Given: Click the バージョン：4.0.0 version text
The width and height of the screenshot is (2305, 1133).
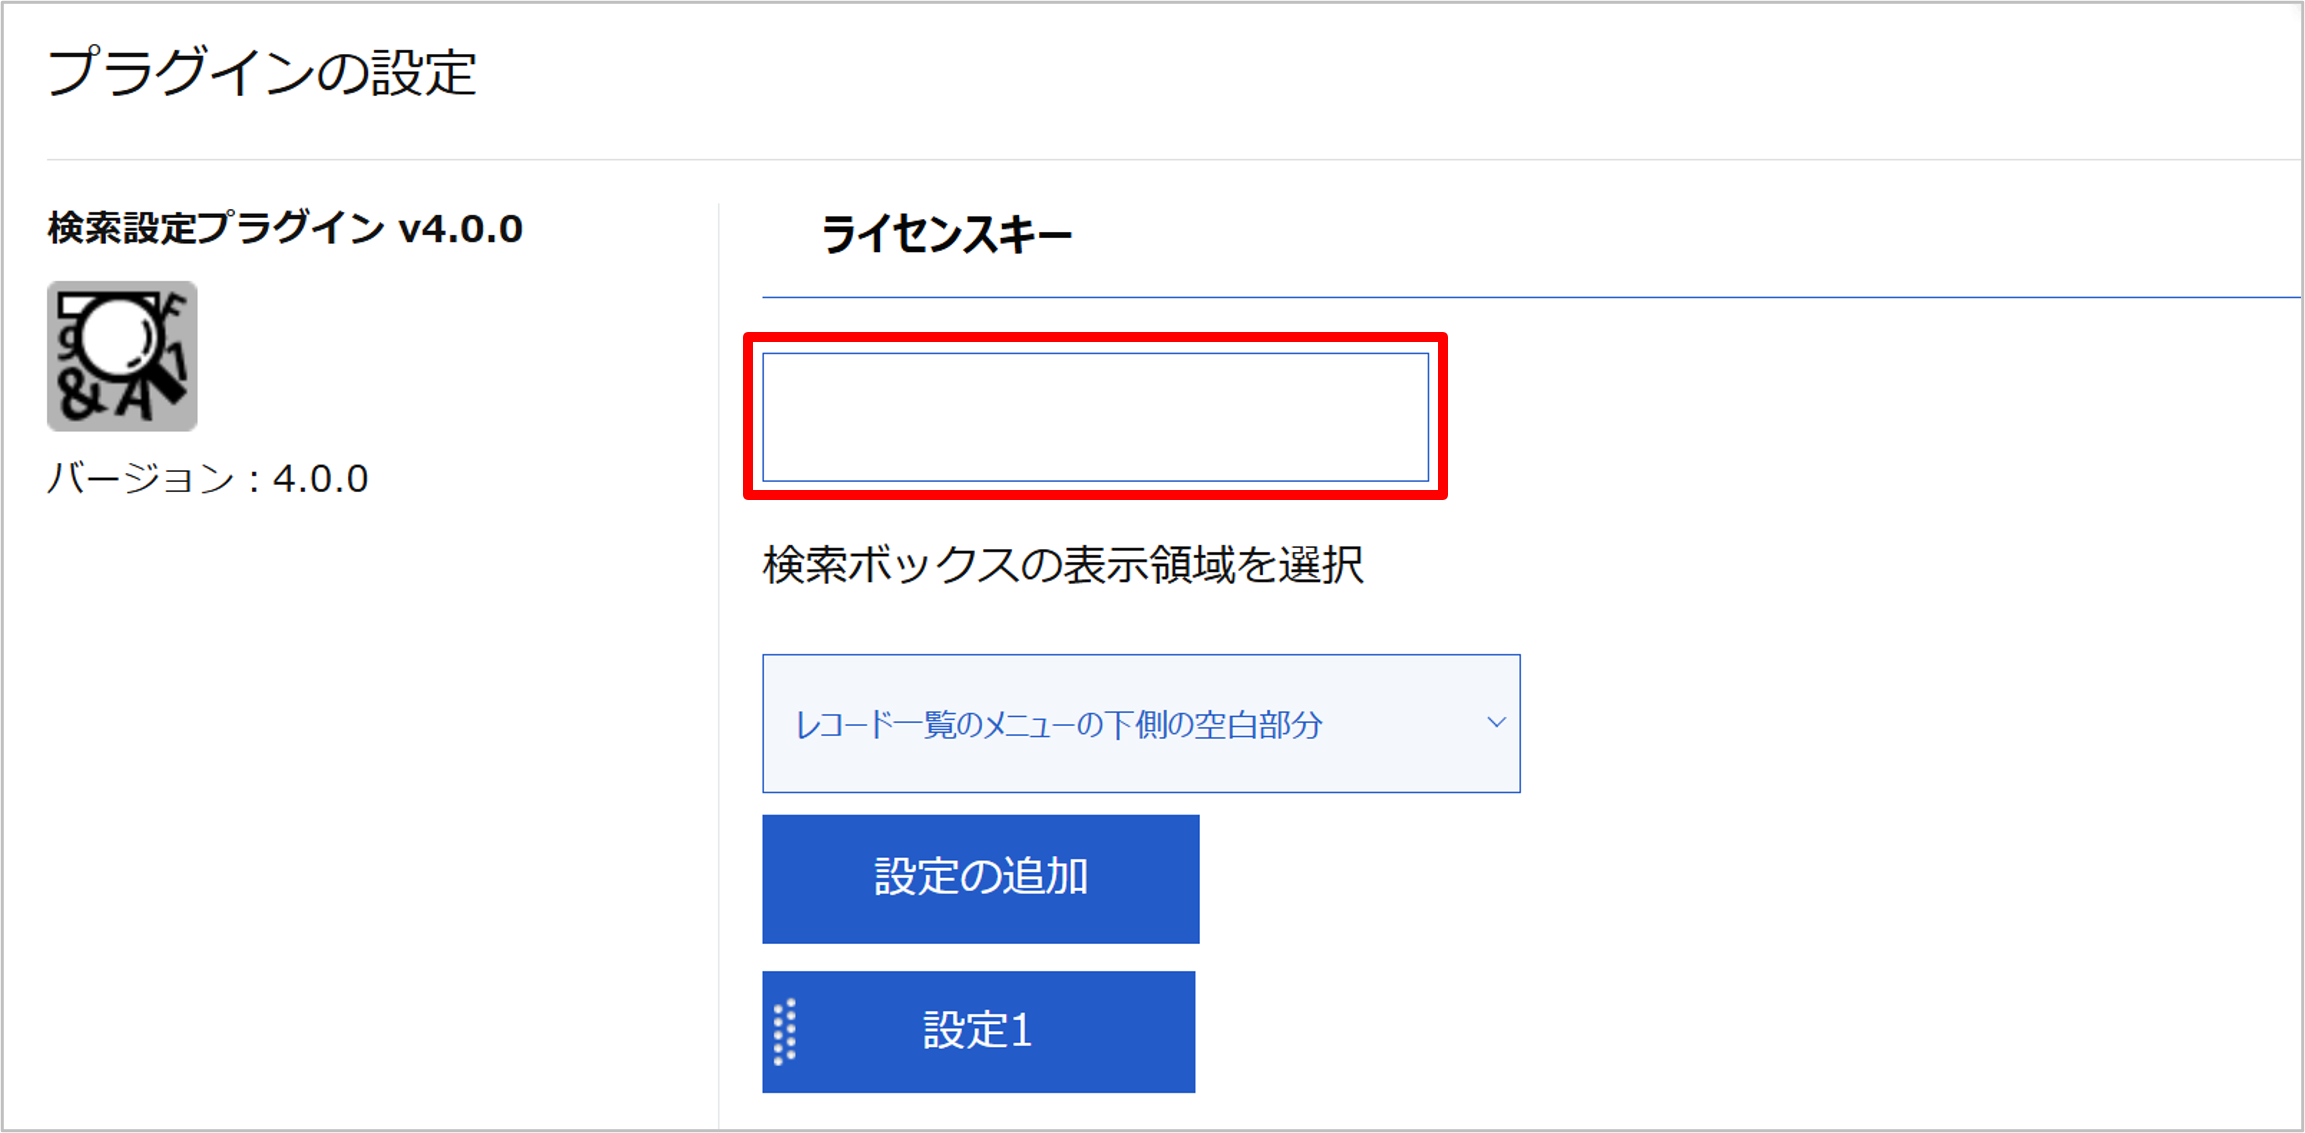Looking at the screenshot, I should click(x=208, y=478).
